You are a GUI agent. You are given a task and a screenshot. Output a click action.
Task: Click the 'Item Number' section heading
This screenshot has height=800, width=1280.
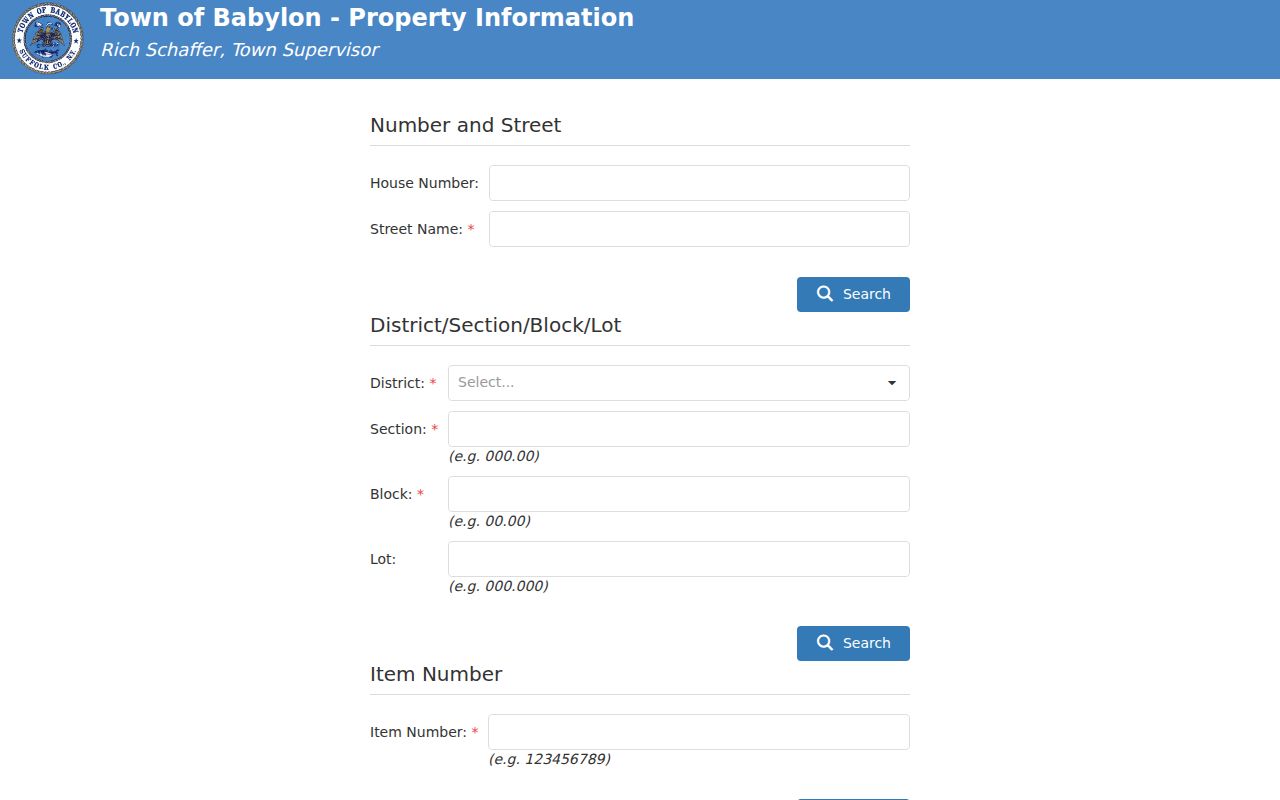click(x=436, y=674)
